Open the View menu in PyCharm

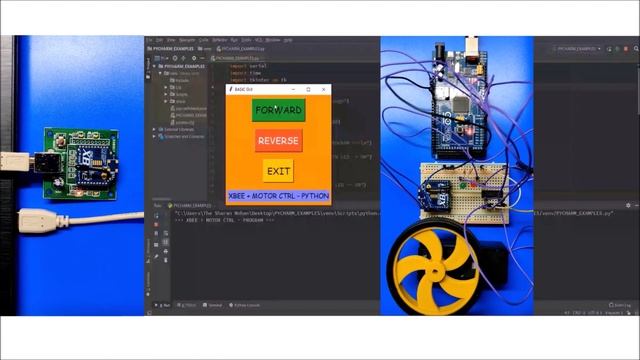pos(171,40)
